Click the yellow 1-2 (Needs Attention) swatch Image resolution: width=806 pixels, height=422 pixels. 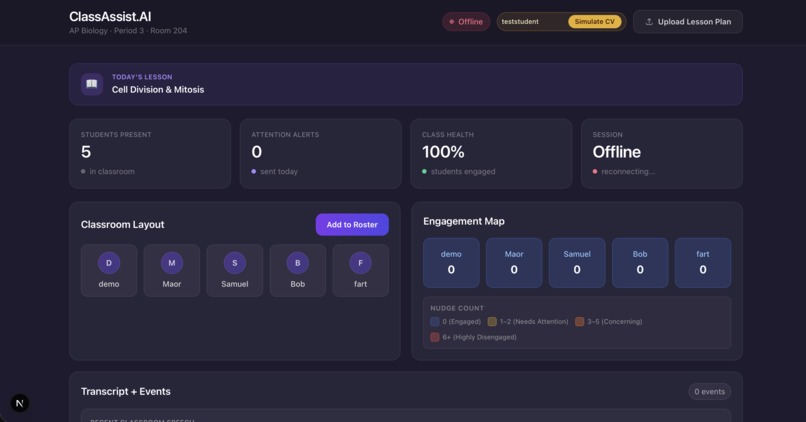pyautogui.click(x=492, y=322)
